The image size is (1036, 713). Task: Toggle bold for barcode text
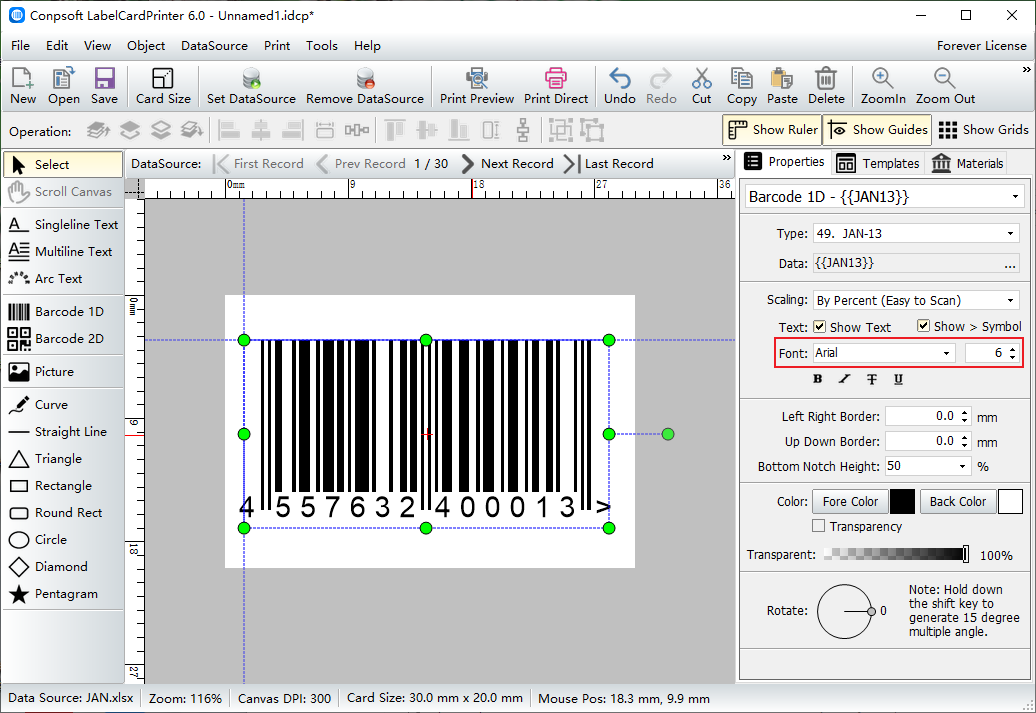click(818, 379)
